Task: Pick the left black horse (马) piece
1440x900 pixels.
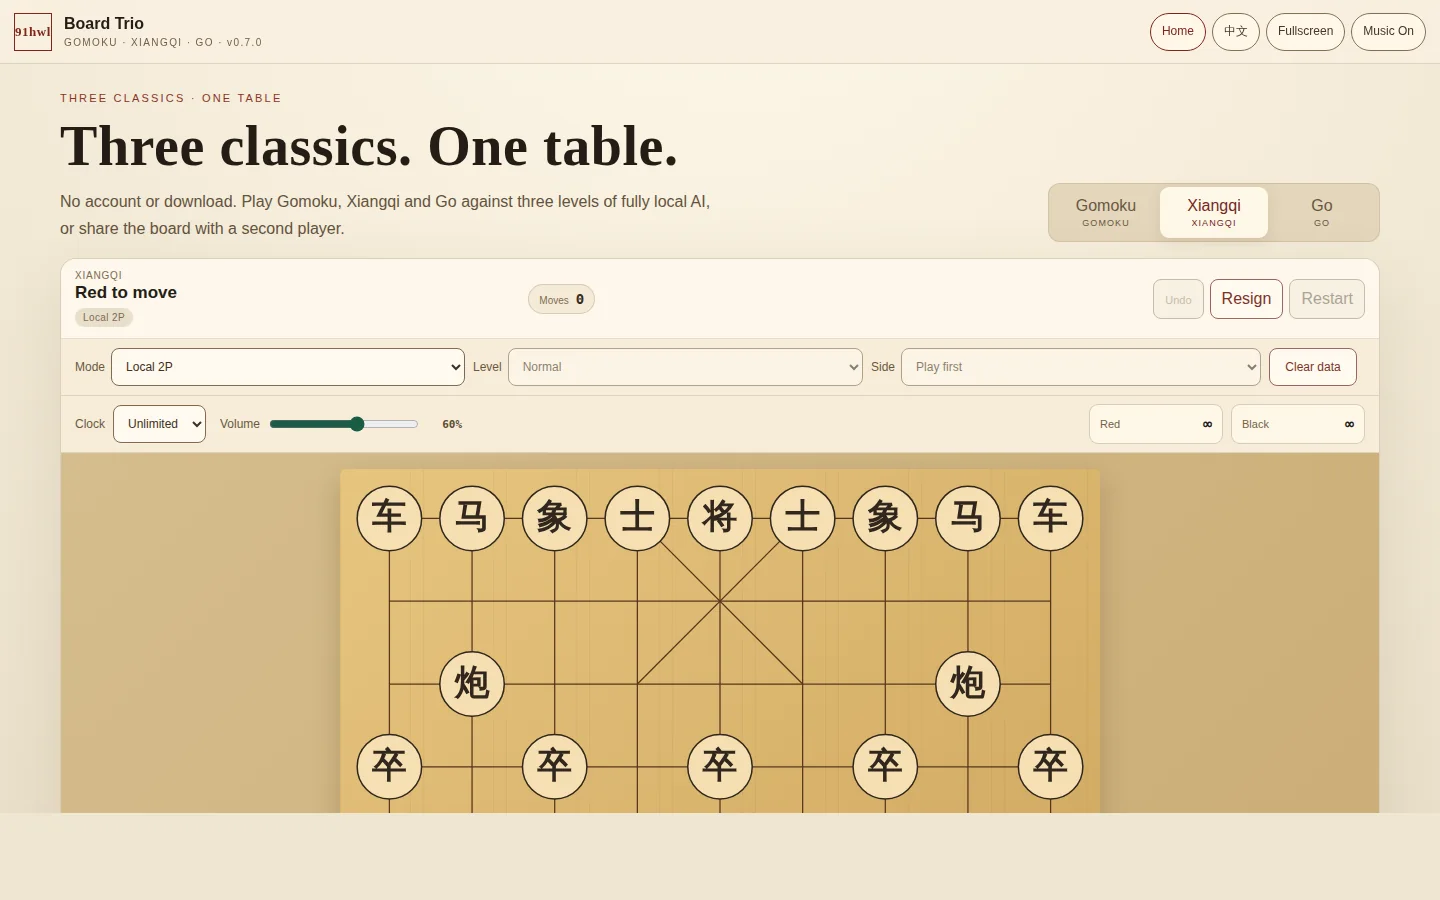Action: coord(472,518)
